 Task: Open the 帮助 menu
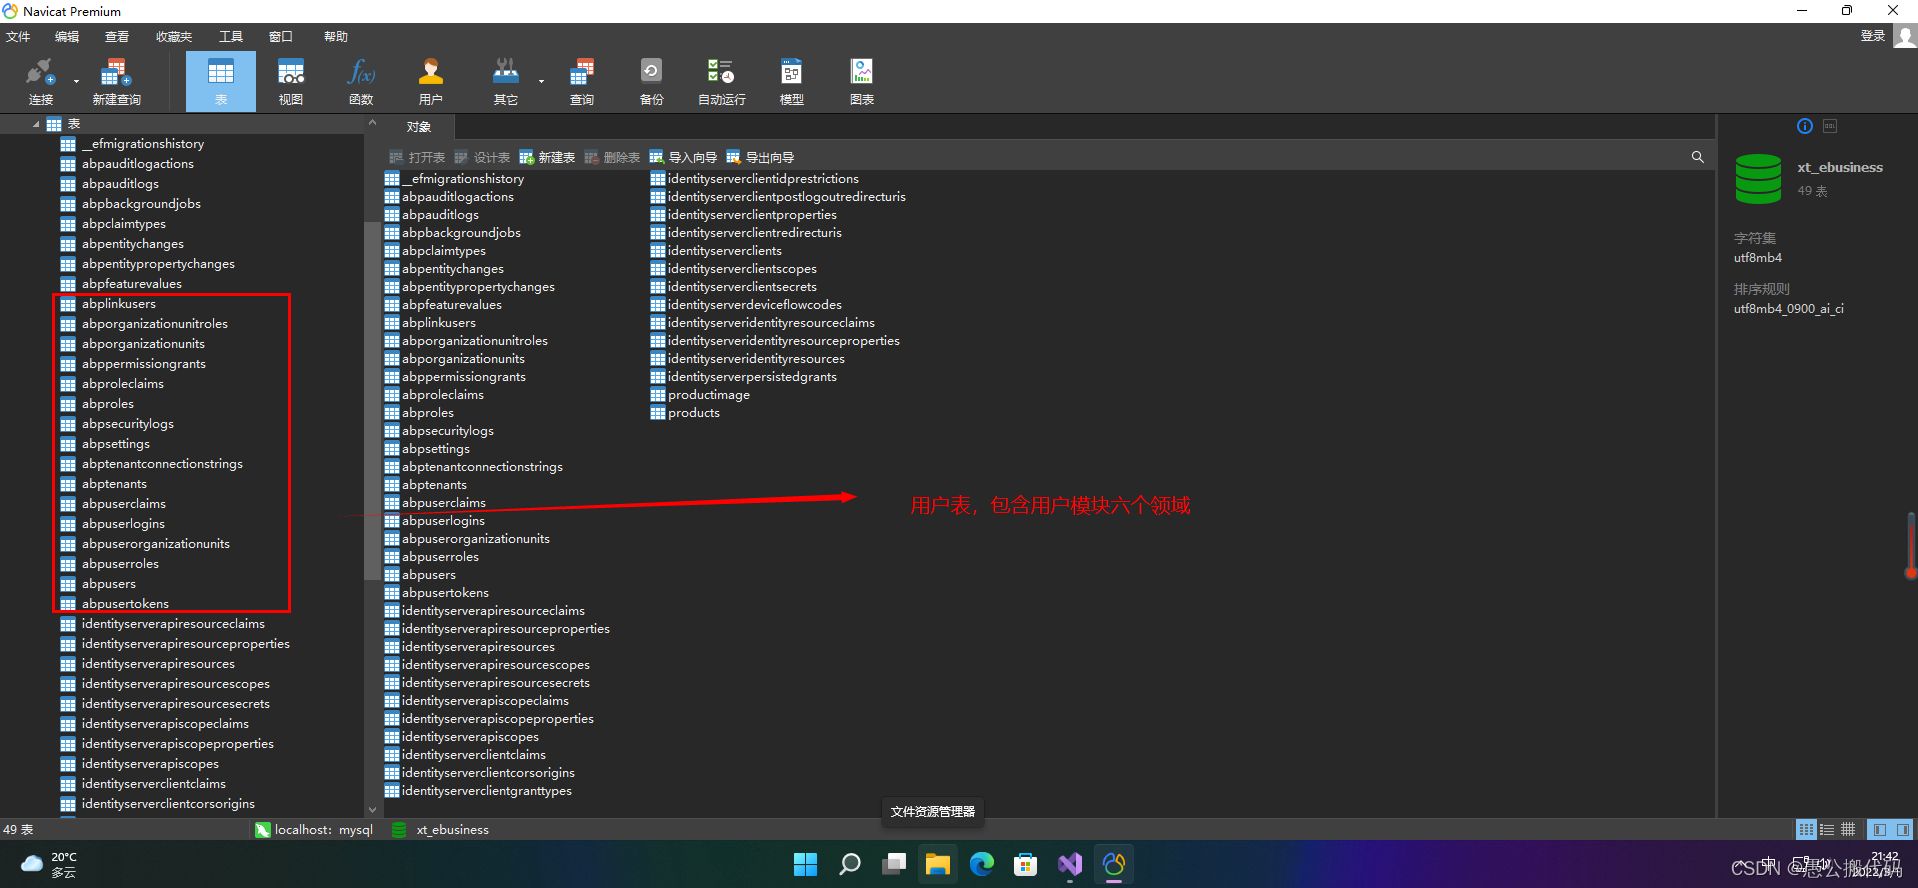pyautogui.click(x=336, y=36)
